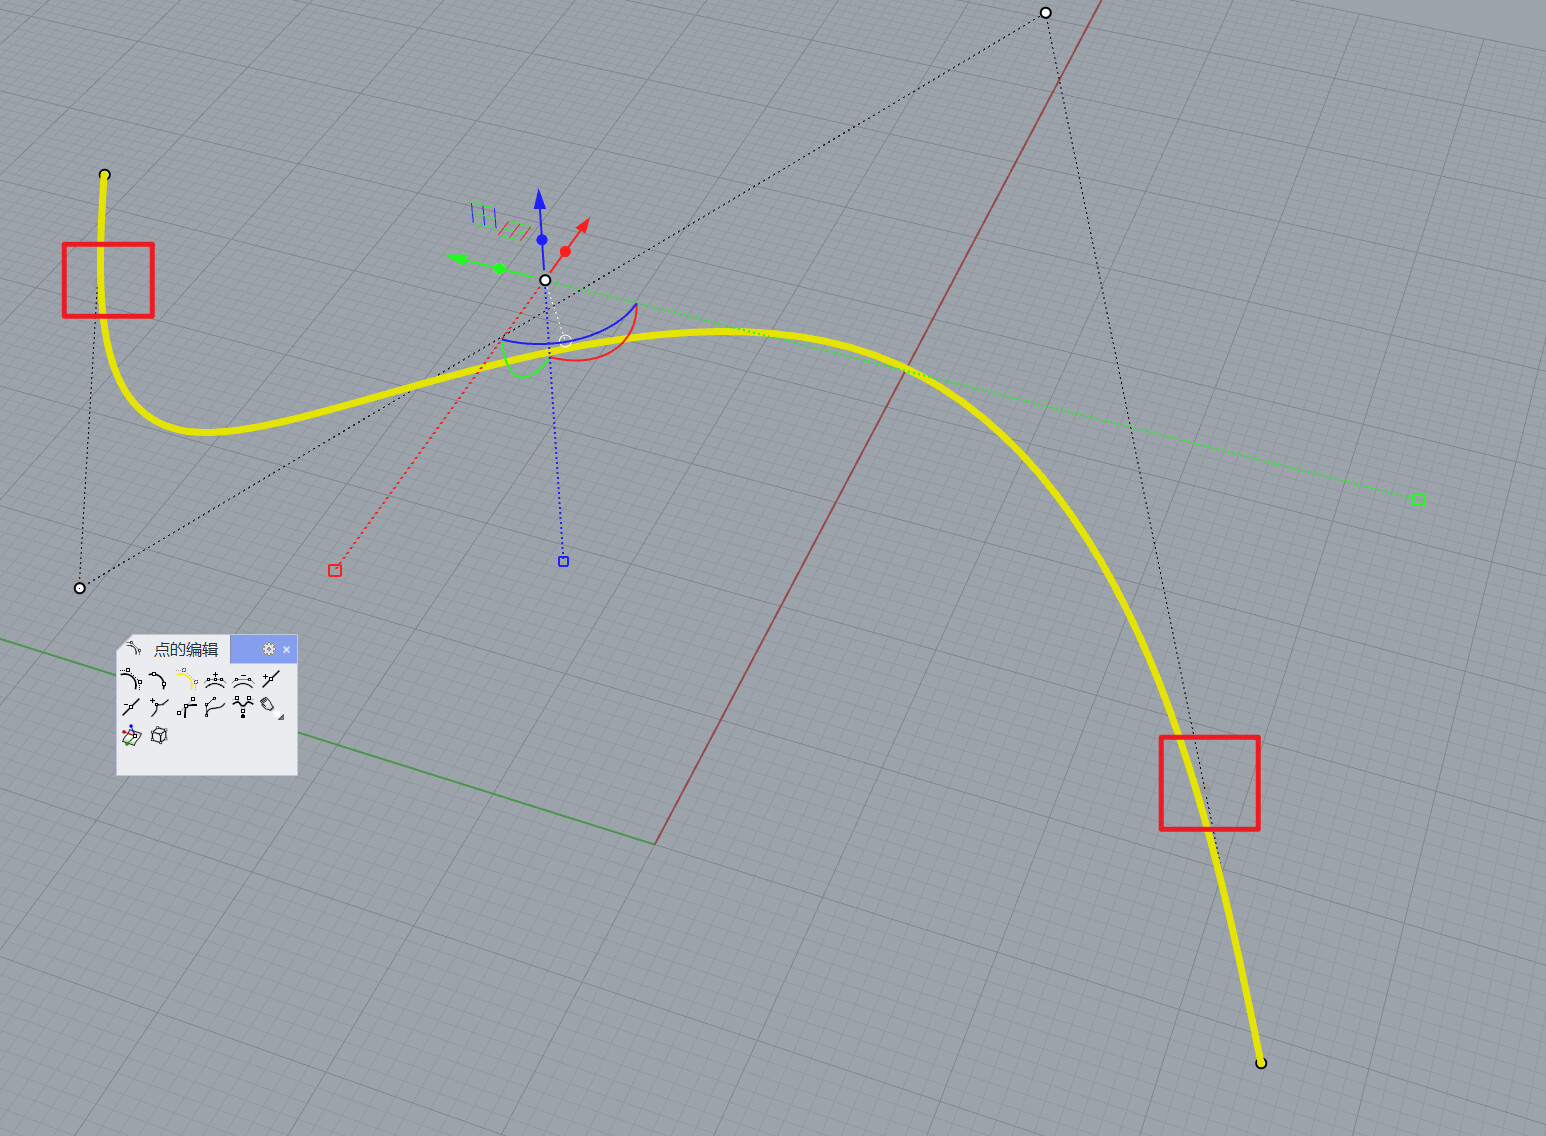Select the Remove control point tool

point(243,680)
